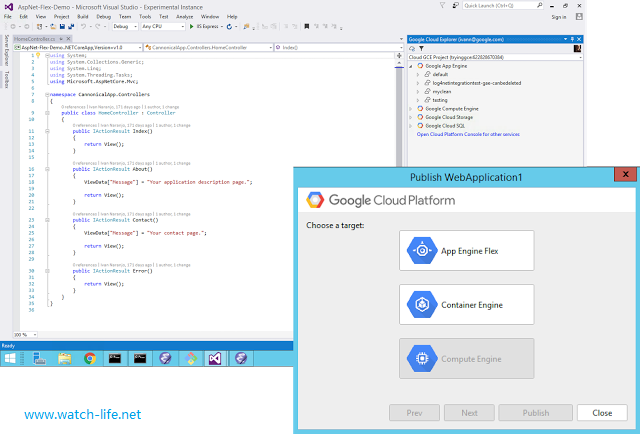Screen dimensions: 640x434
Task: Open the HomeController class navigation dropdown
Action: (x=209, y=47)
